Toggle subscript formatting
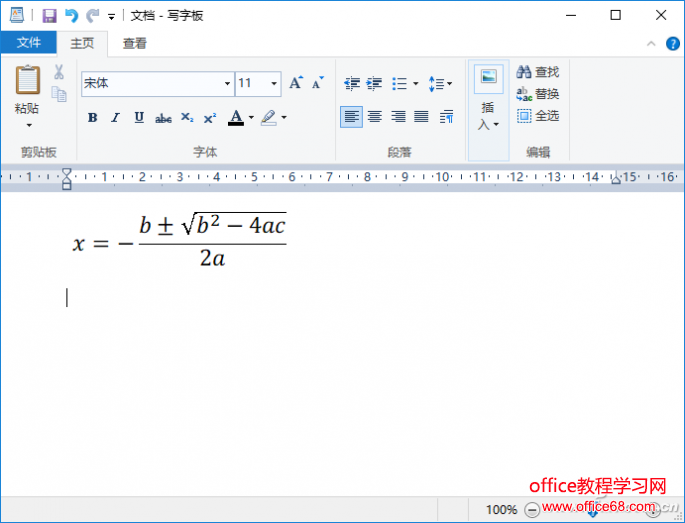Image resolution: width=685 pixels, height=523 pixels. click(187, 118)
